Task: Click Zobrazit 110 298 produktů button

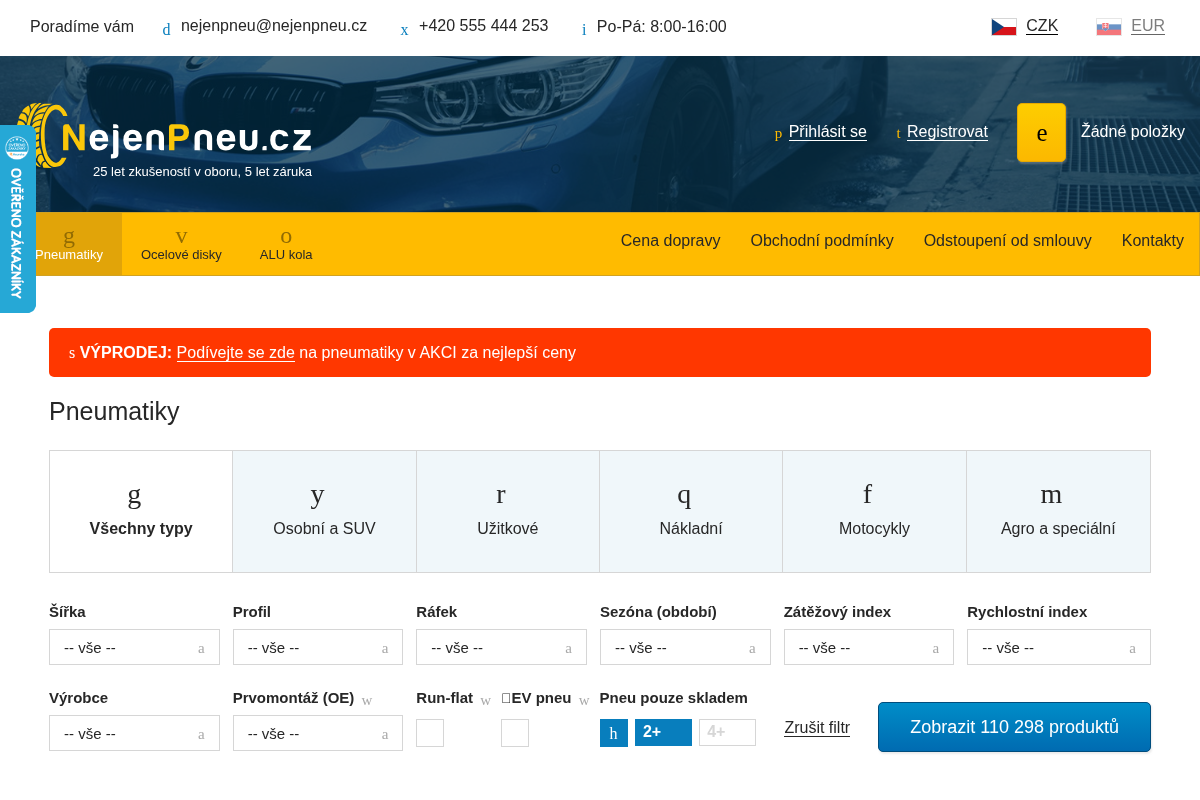Action: [1014, 727]
